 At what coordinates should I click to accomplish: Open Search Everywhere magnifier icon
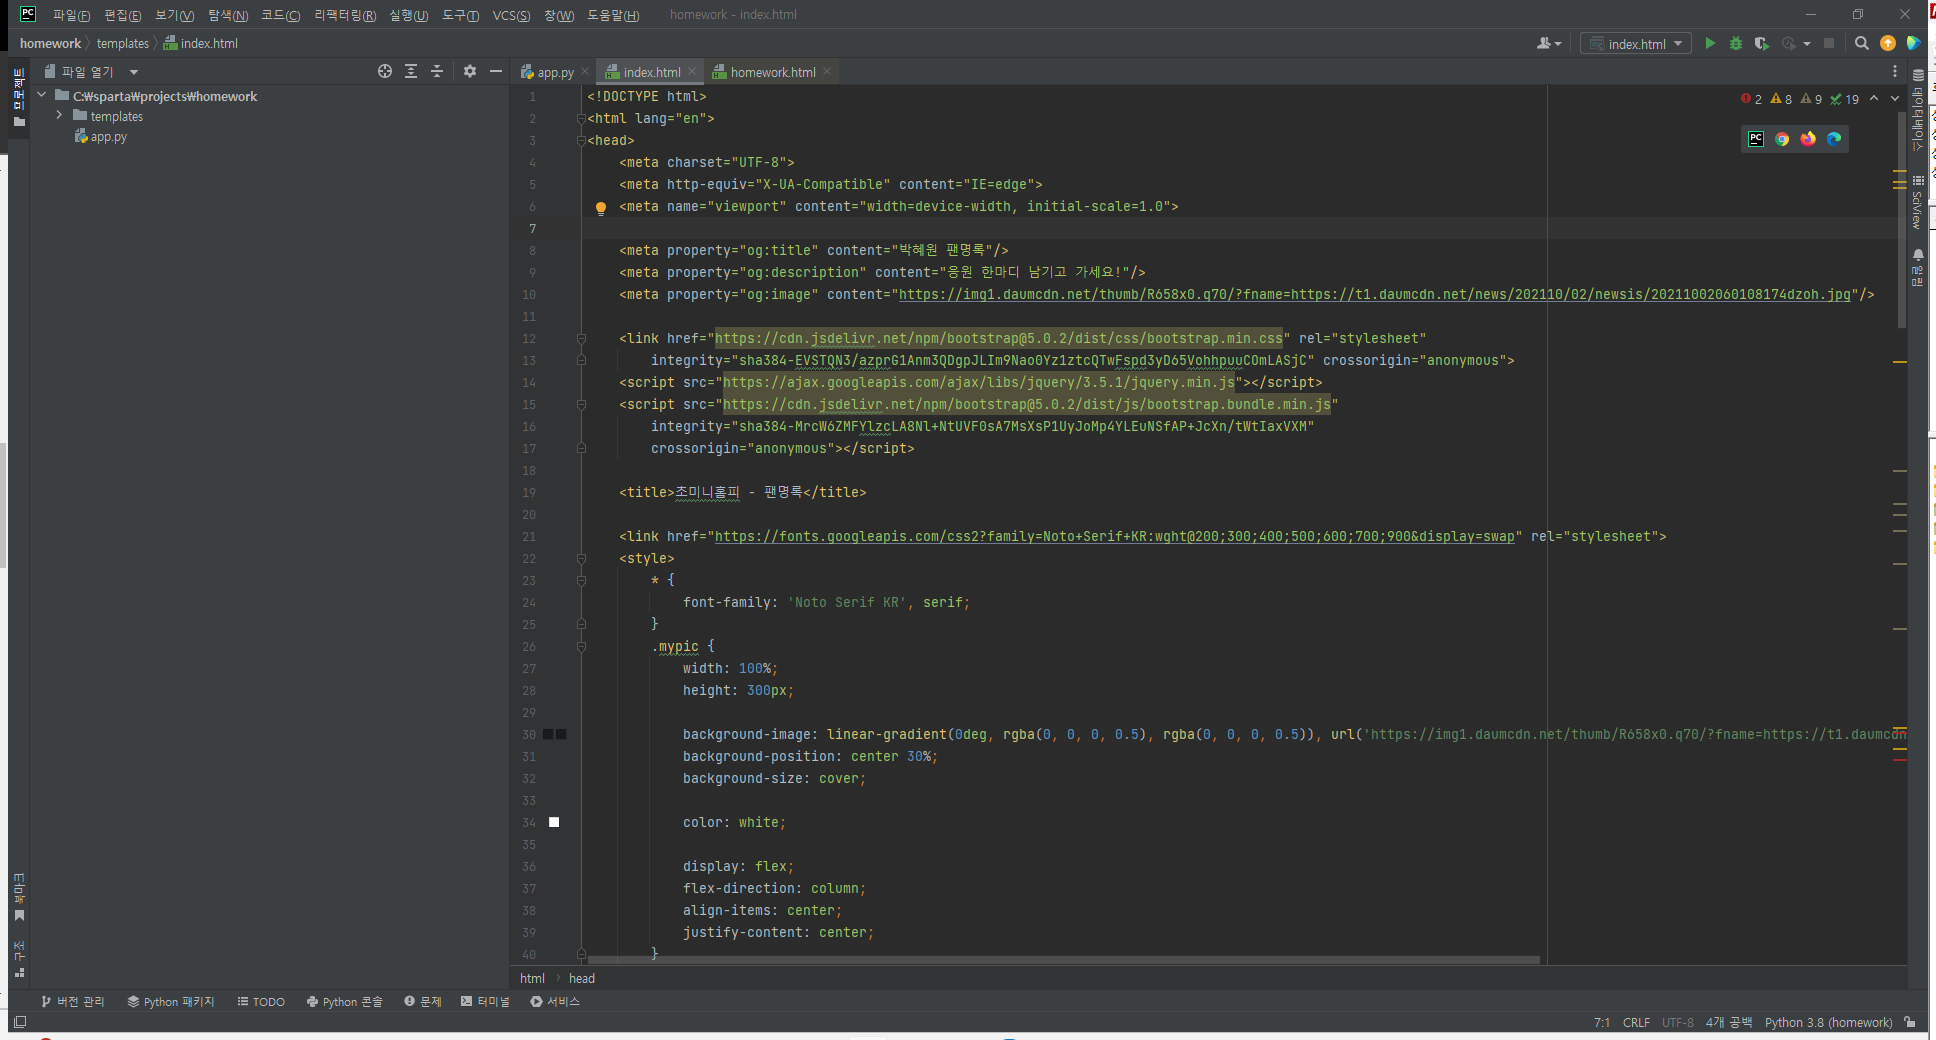(x=1861, y=43)
